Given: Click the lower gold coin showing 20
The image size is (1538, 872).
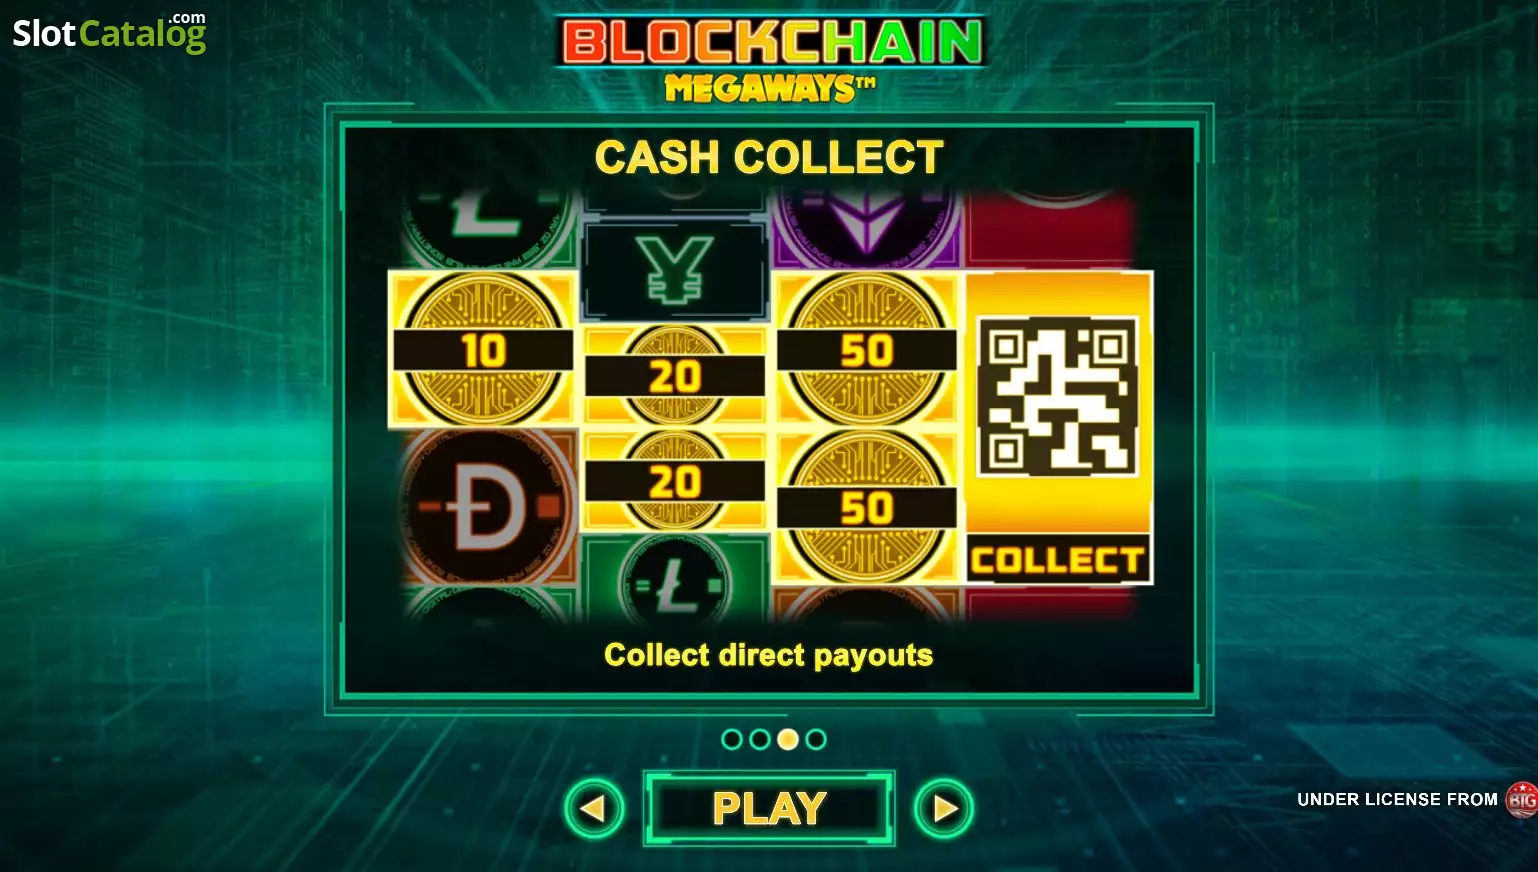Looking at the screenshot, I should click(x=675, y=481).
